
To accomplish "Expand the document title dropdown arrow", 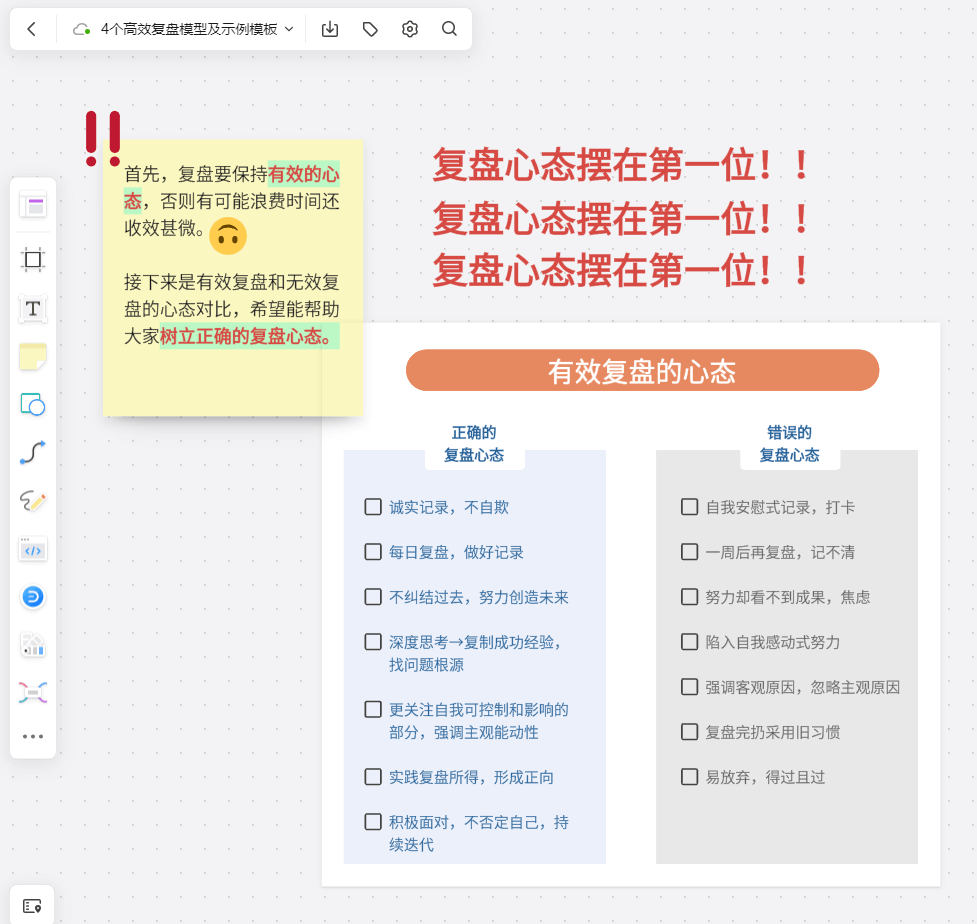I will click(x=290, y=29).
